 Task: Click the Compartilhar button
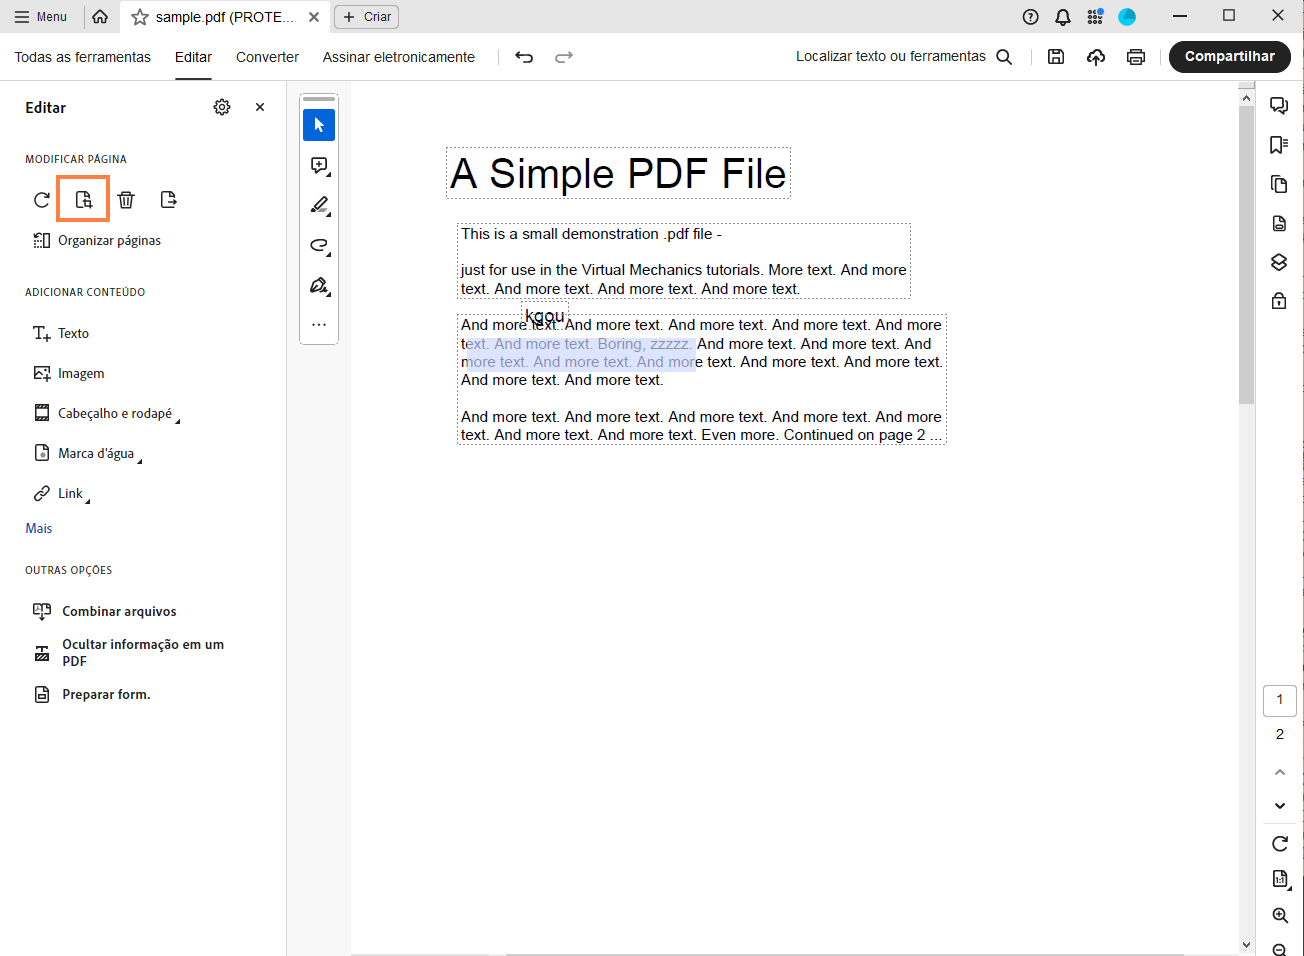(x=1229, y=57)
